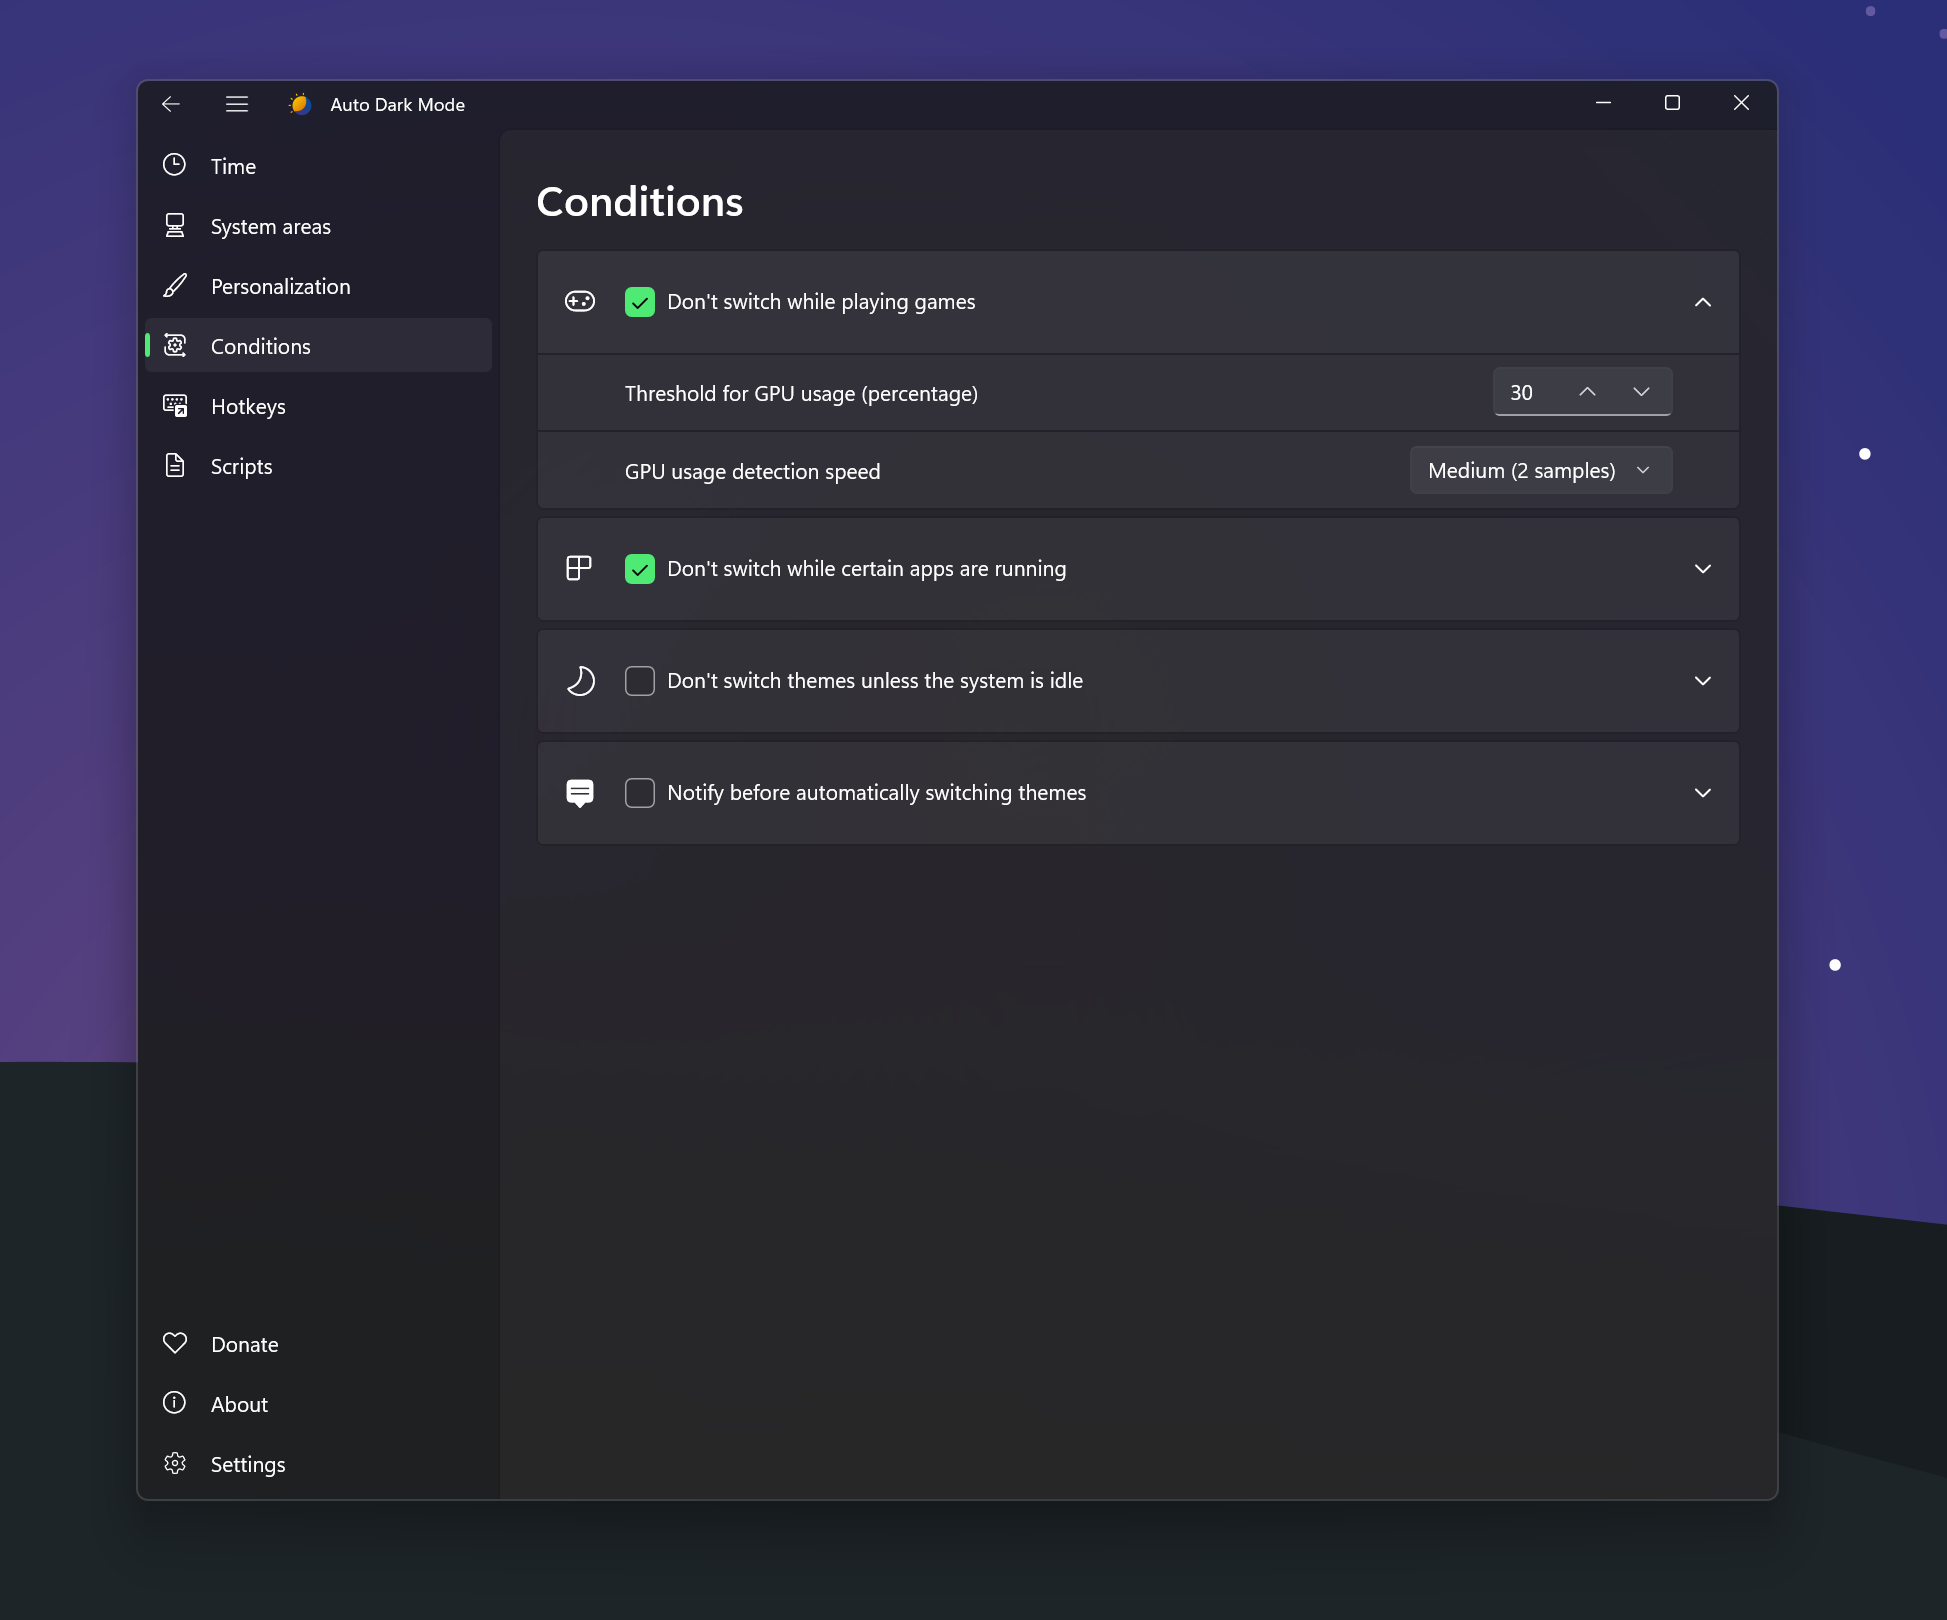This screenshot has height=1620, width=1947.
Task: Click the Donate heart icon
Action: click(175, 1343)
